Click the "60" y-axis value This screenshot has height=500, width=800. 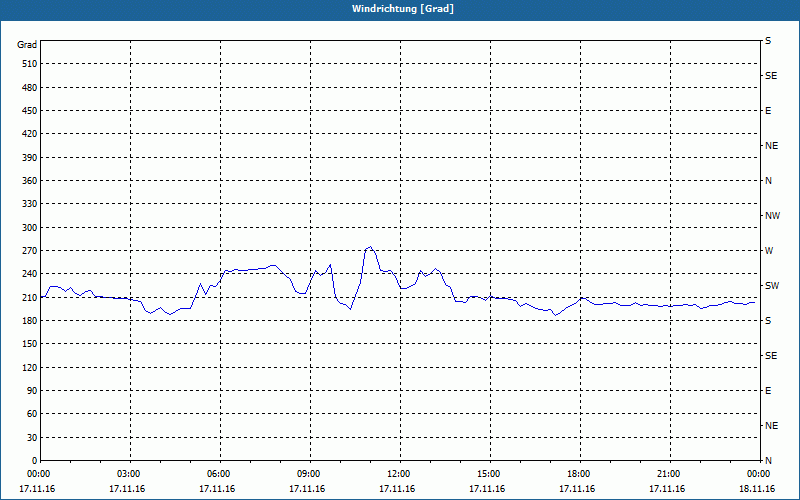tap(32, 414)
